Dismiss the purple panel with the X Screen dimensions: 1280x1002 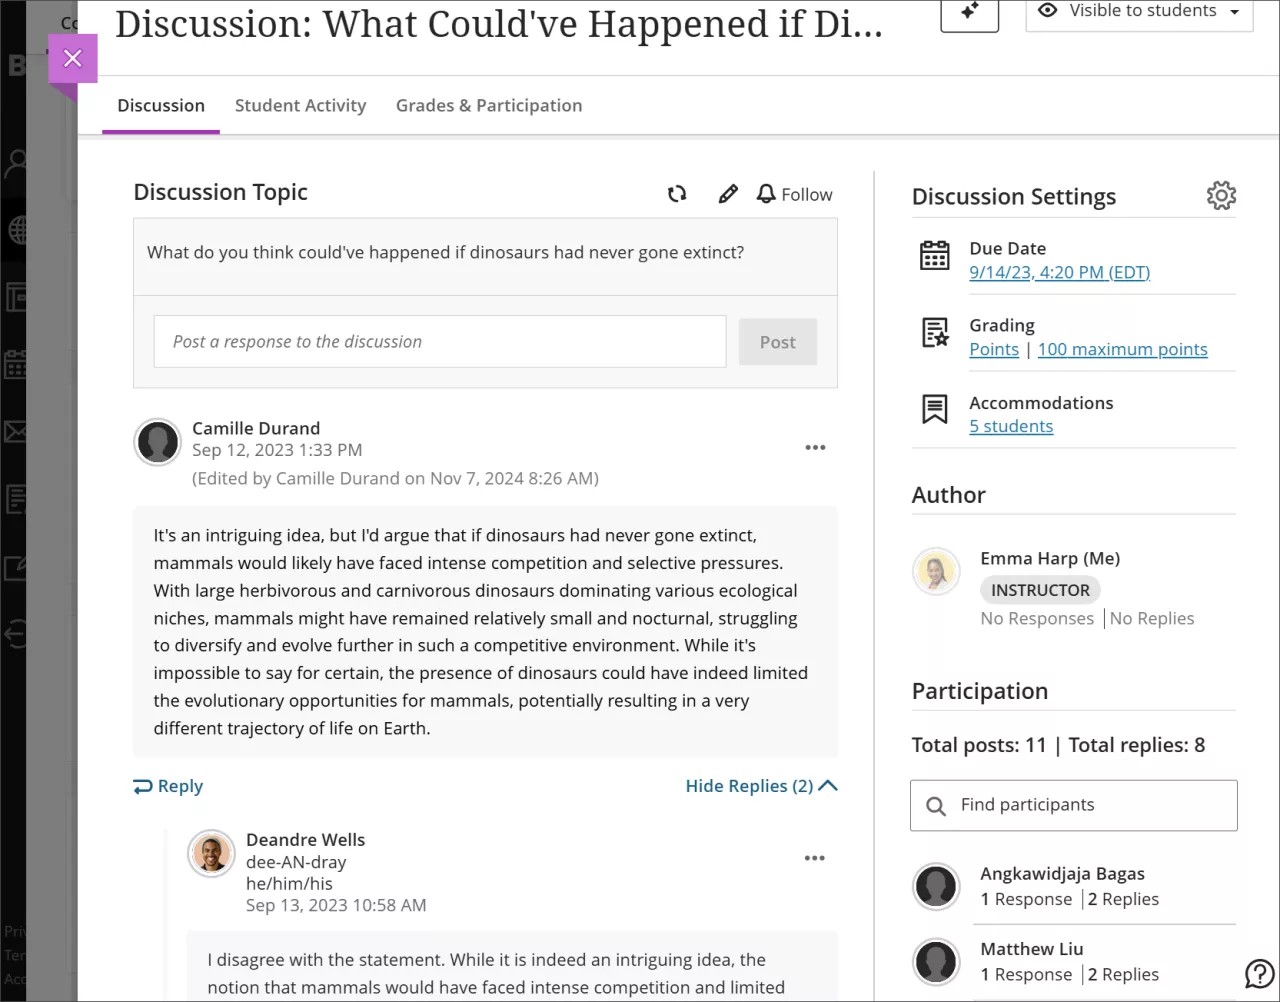pos(72,58)
